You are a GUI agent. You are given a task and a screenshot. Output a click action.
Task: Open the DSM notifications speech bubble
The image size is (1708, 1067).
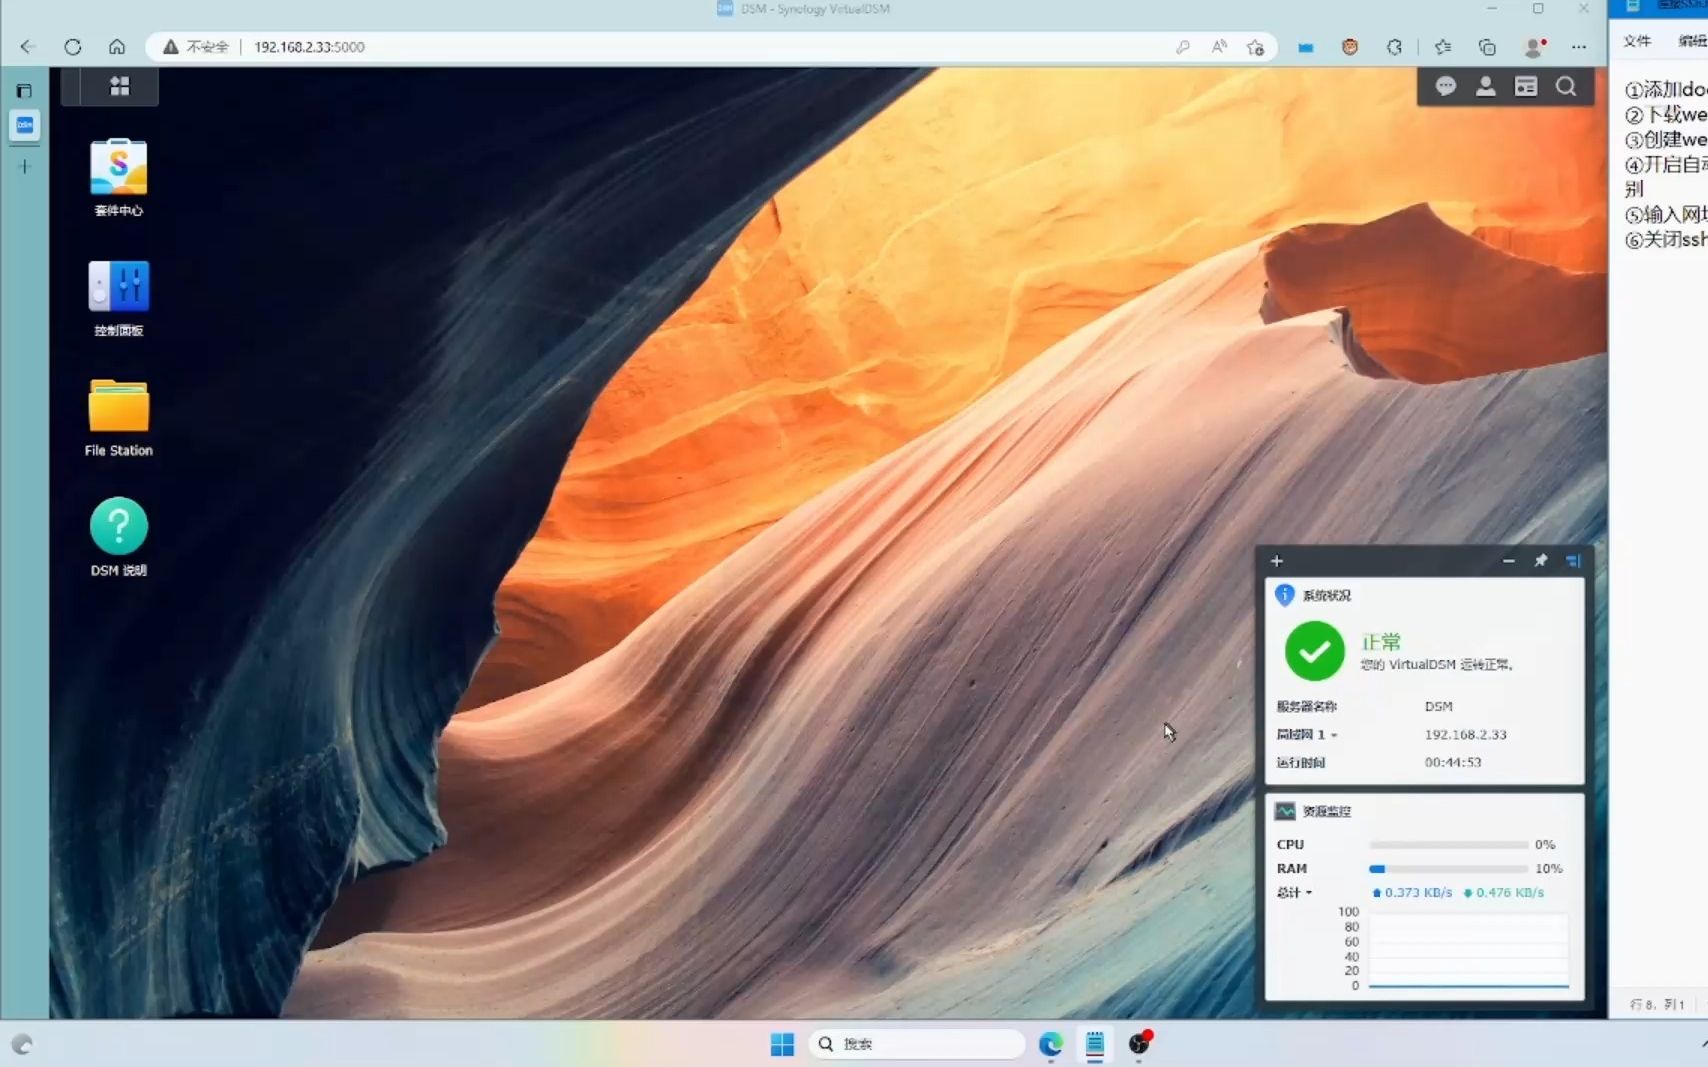(x=1445, y=87)
